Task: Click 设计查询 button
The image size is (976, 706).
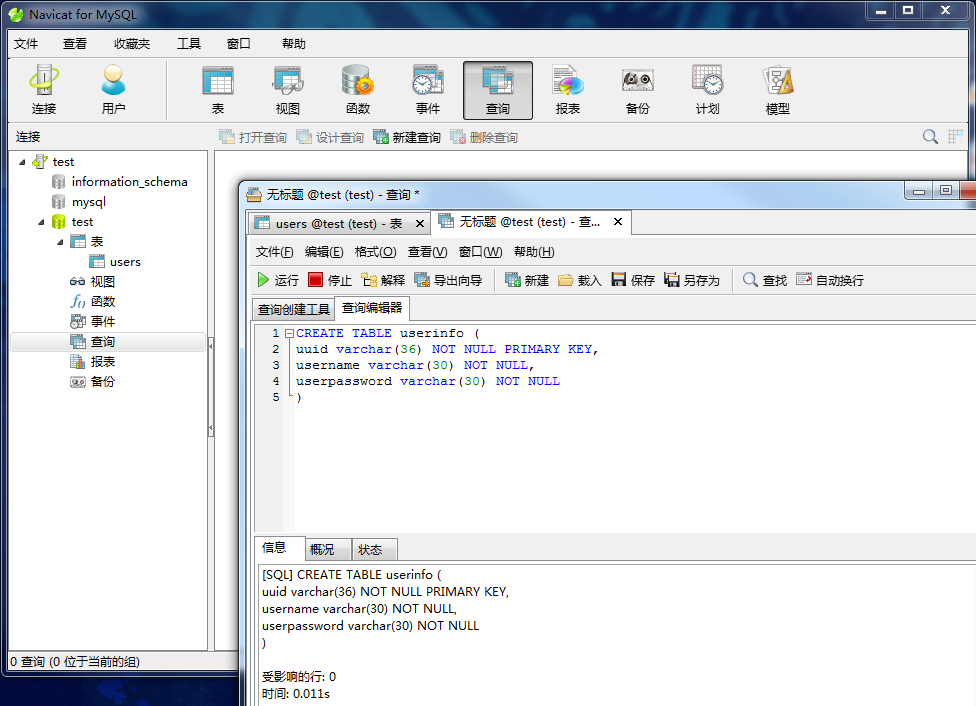Action: point(330,137)
